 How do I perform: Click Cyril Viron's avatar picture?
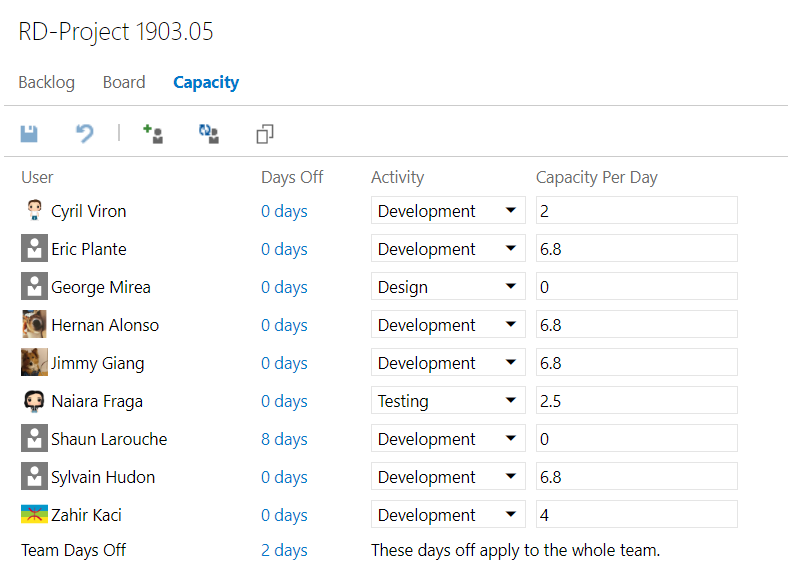point(34,211)
